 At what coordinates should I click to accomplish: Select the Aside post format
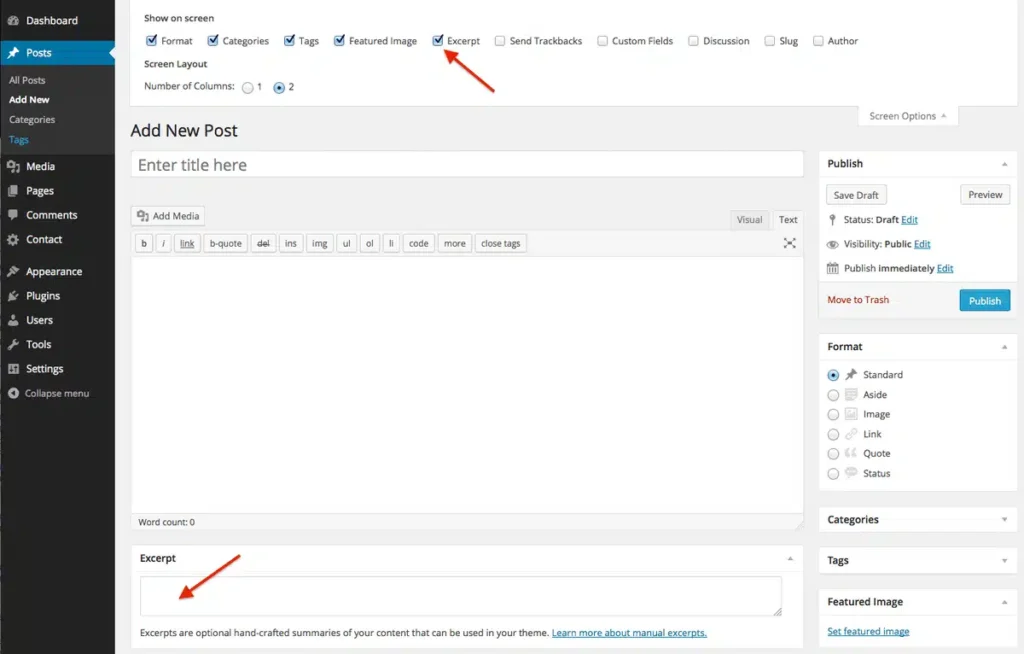point(833,394)
